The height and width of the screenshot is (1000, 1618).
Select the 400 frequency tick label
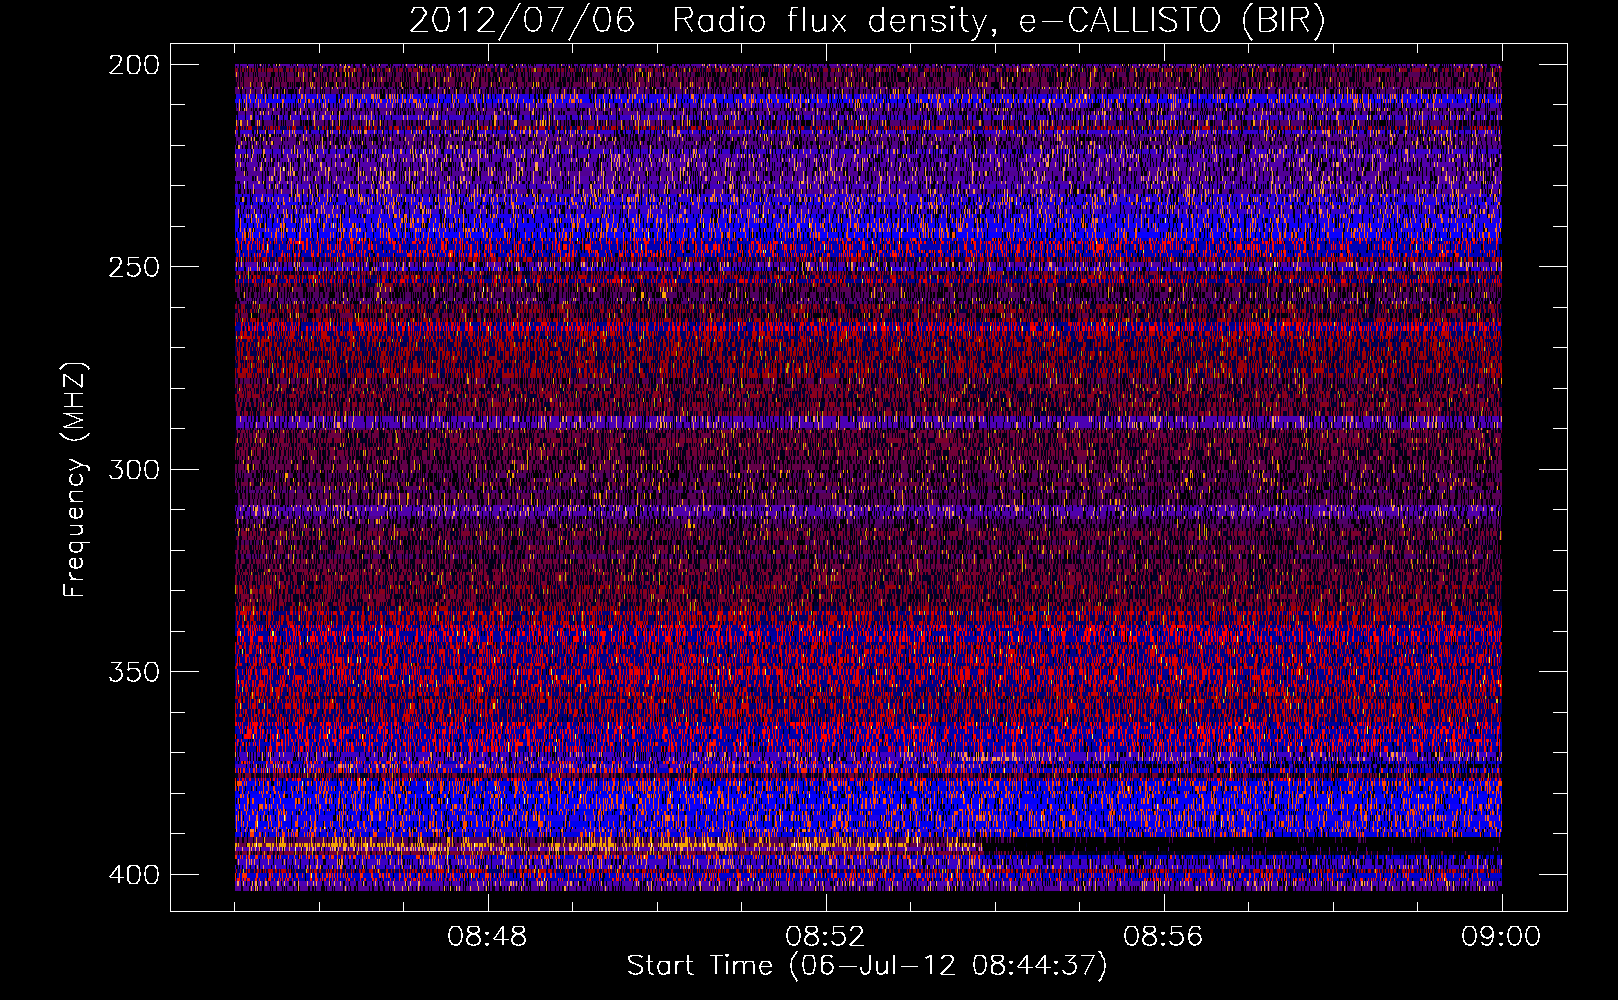tap(134, 874)
